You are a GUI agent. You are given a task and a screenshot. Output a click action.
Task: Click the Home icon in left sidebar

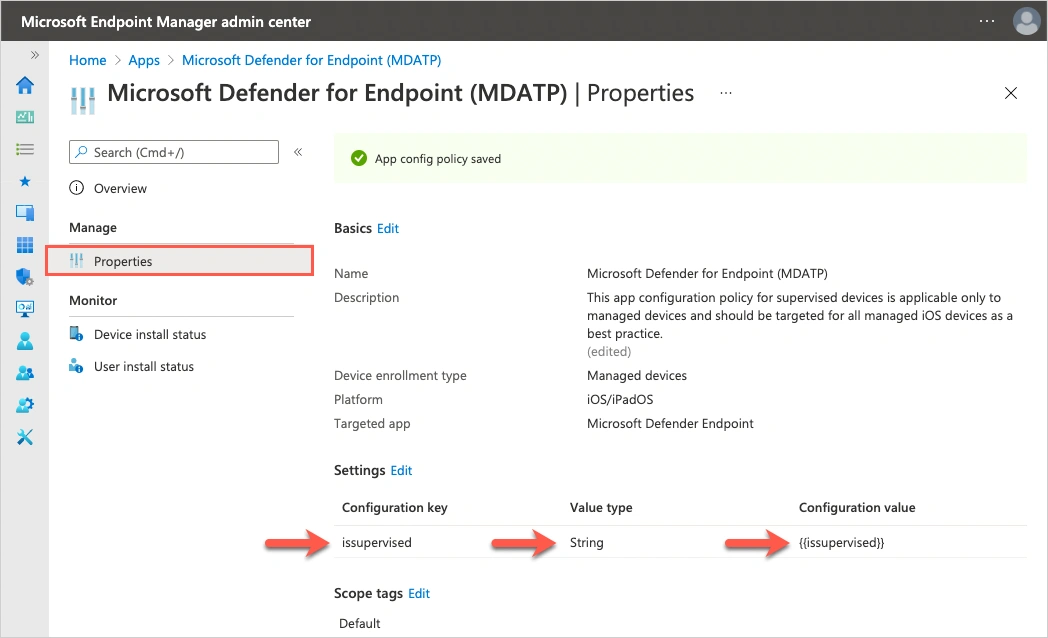25,85
